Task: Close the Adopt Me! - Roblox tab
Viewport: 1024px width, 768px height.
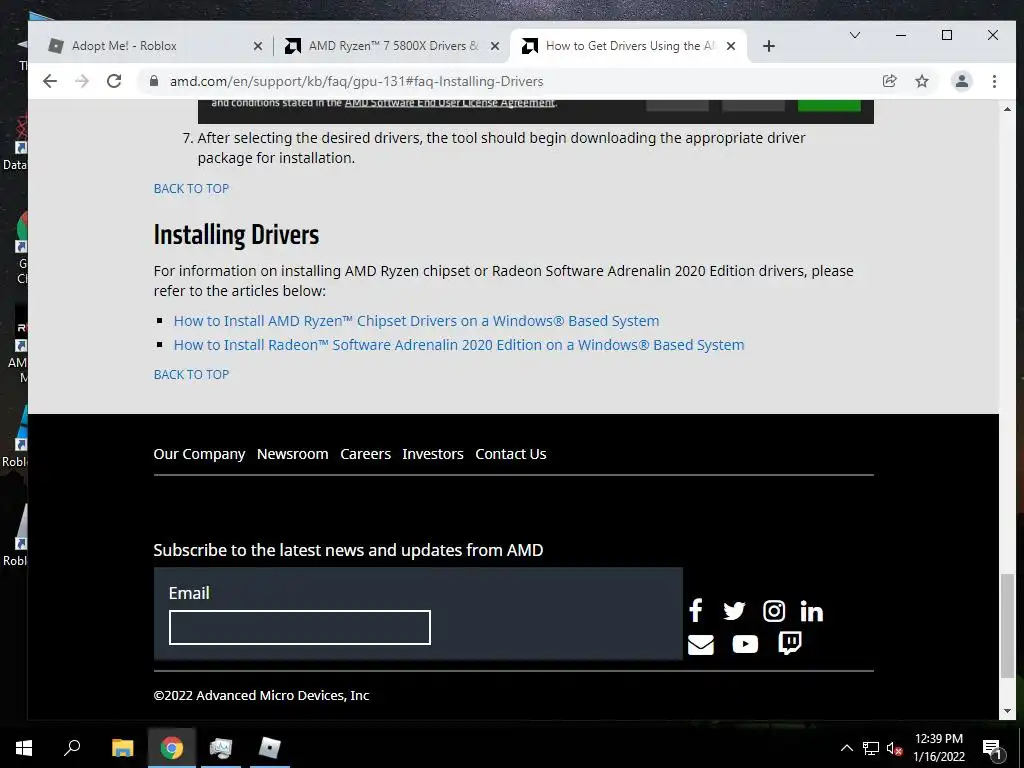Action: pos(257,46)
